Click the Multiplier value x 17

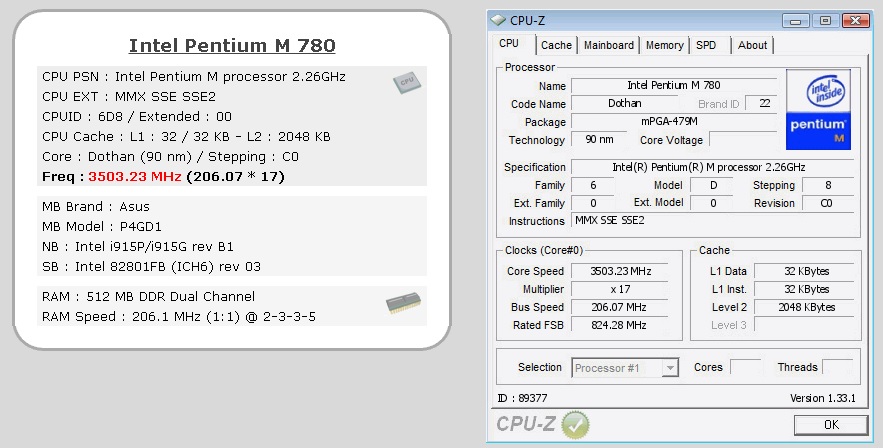(619, 289)
